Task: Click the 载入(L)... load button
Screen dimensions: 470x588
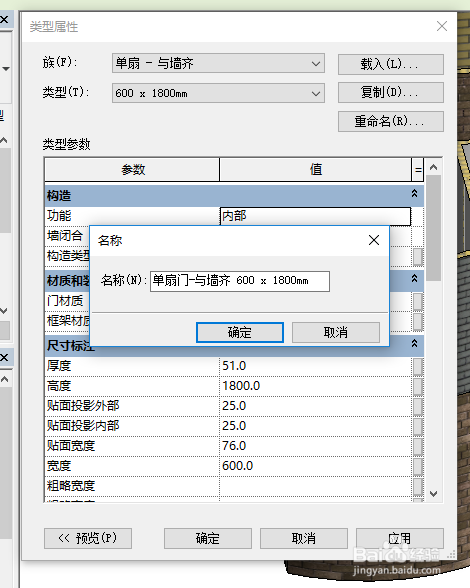Action: click(x=390, y=64)
